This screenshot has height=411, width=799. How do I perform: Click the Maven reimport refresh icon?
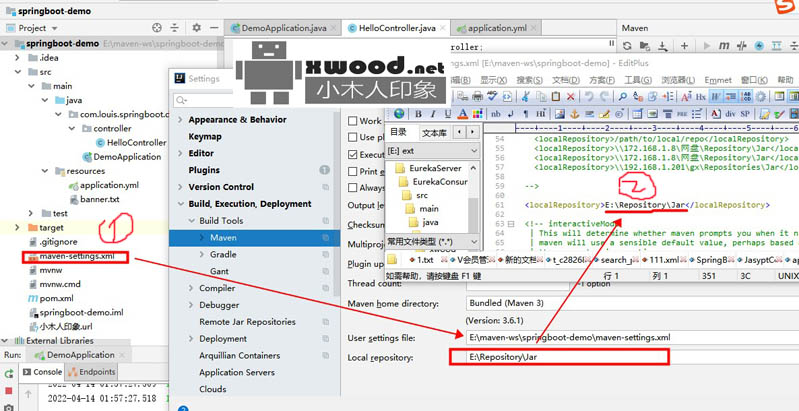point(627,46)
